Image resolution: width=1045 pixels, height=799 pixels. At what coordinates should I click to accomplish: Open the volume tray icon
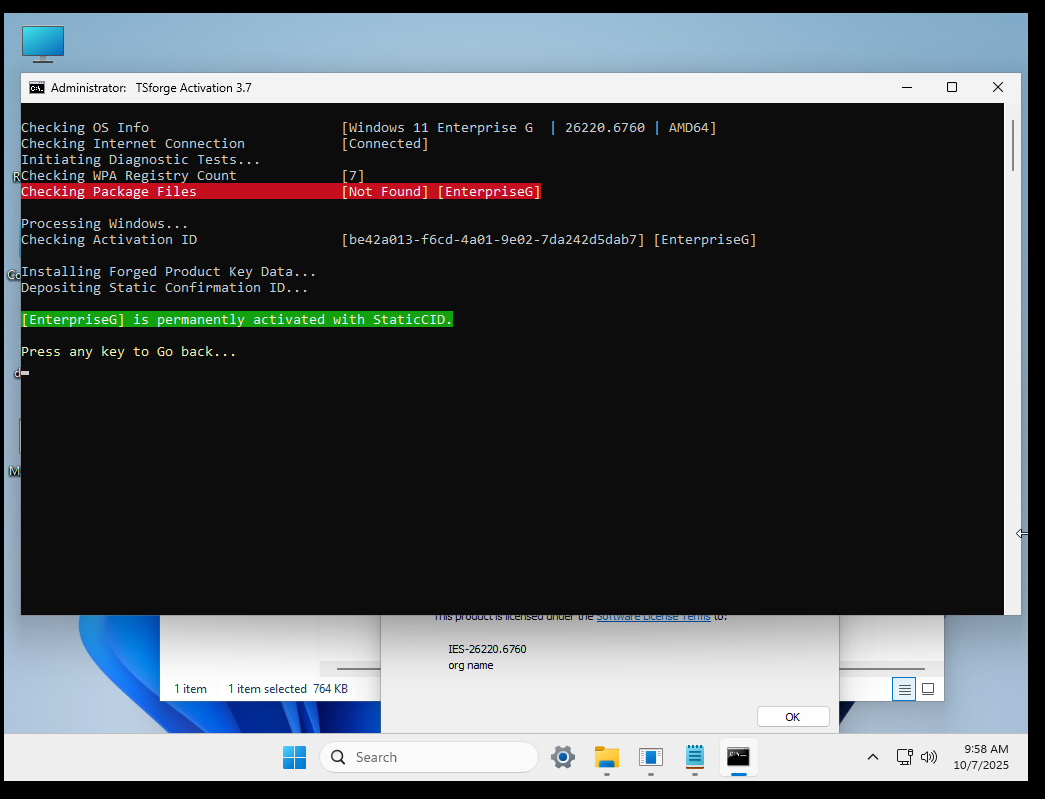(x=928, y=757)
